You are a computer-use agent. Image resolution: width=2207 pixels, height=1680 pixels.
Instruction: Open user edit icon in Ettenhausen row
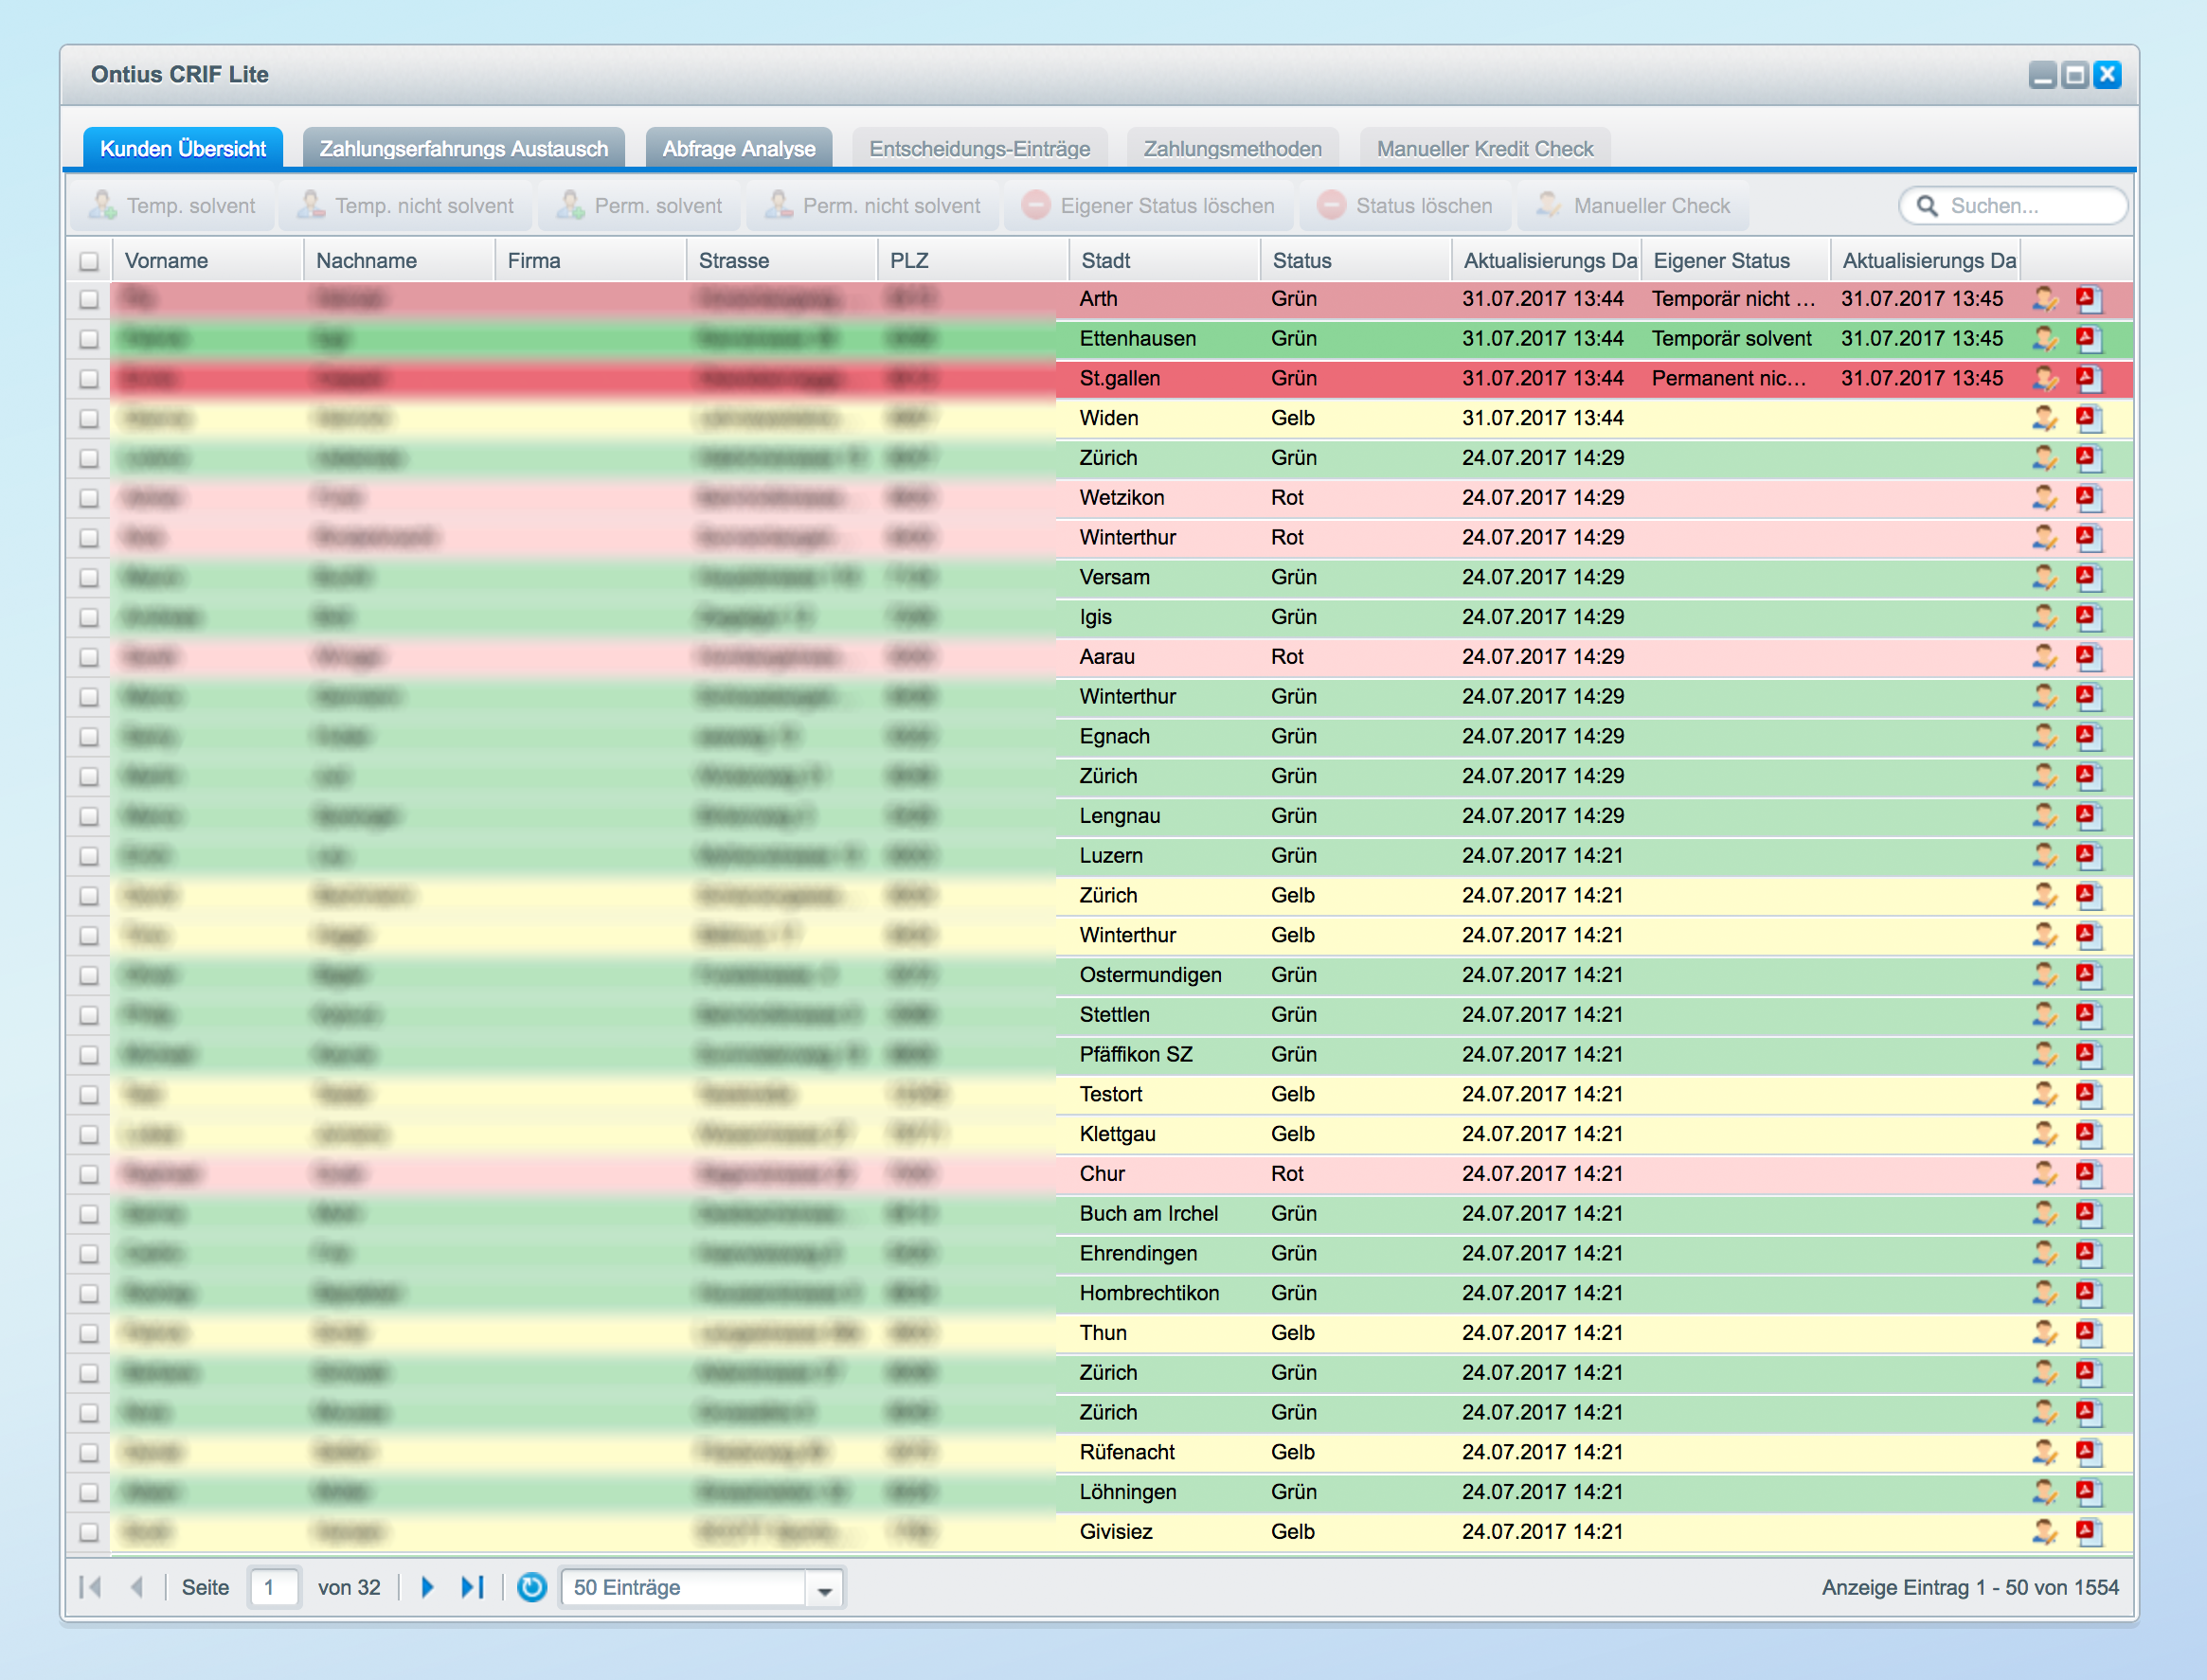(x=2045, y=339)
